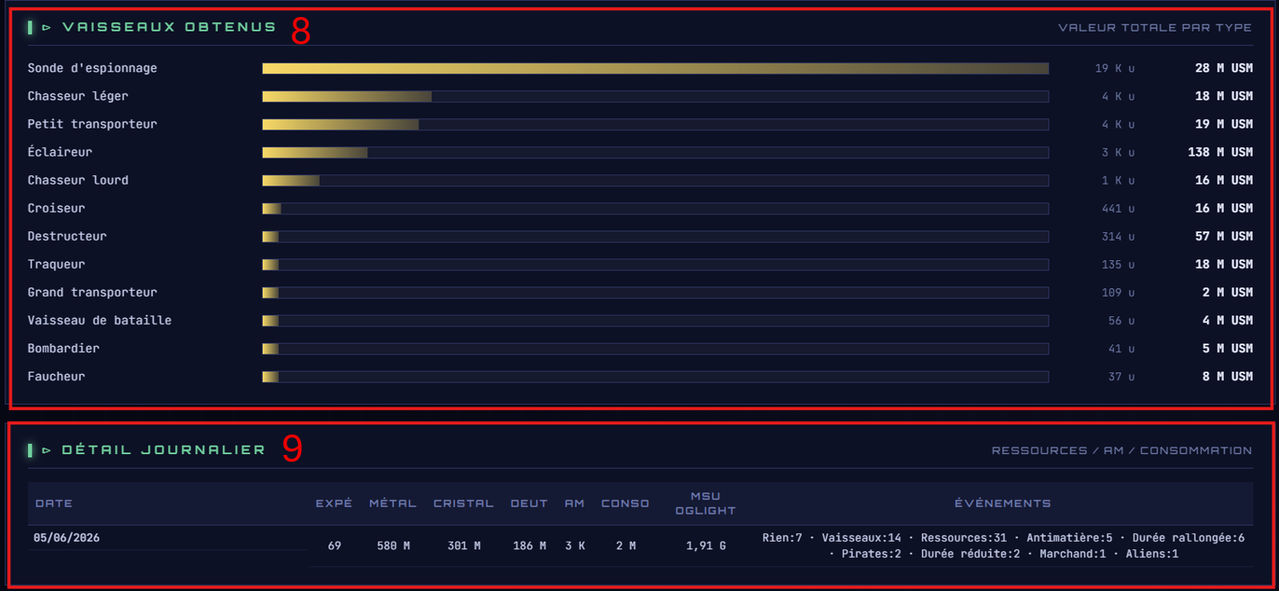Click the Détail Journalier heading
1279x591 pixels.
164,450
